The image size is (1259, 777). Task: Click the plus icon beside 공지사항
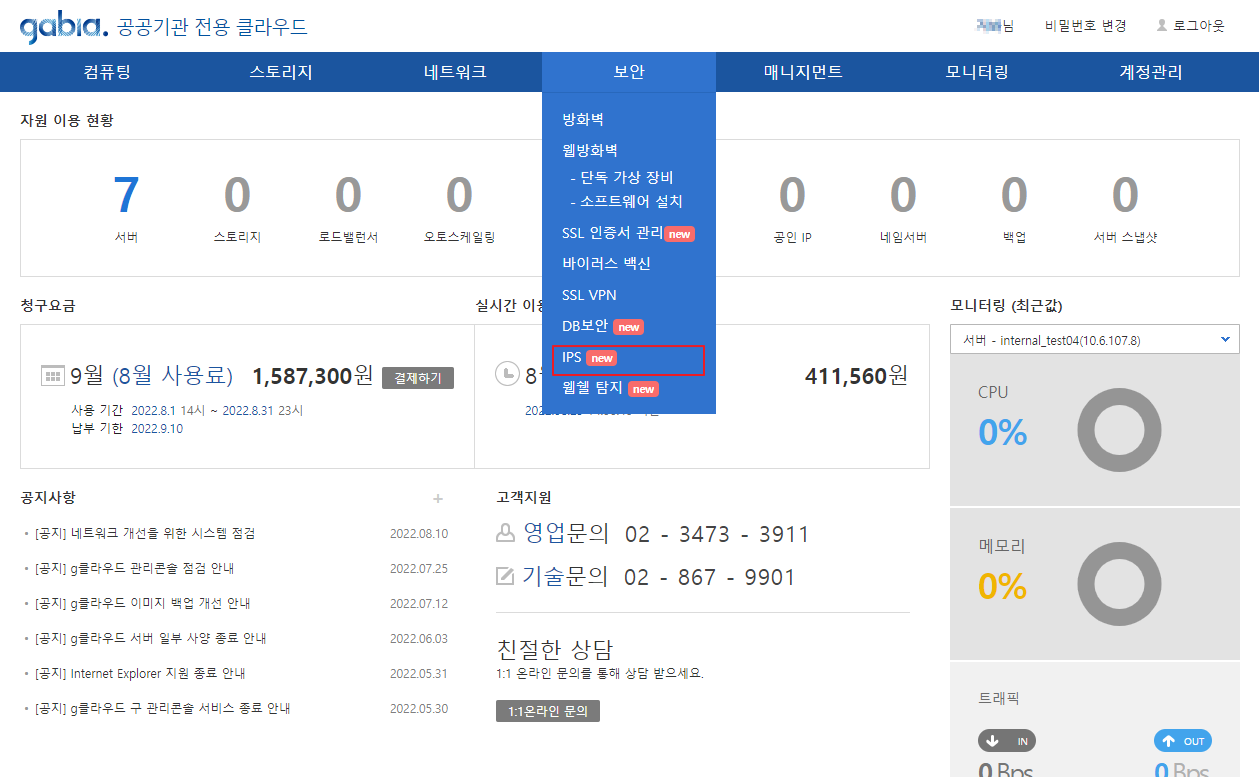[x=437, y=498]
